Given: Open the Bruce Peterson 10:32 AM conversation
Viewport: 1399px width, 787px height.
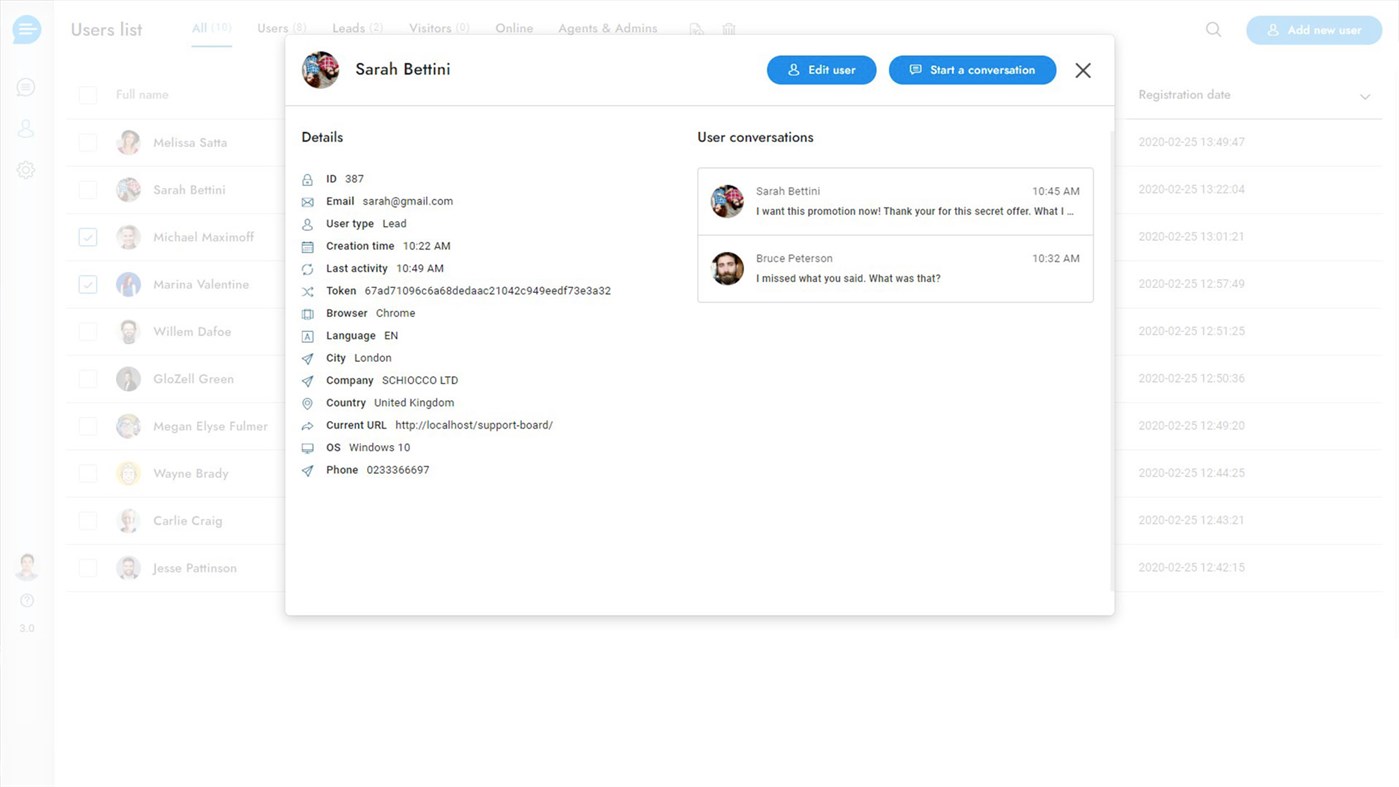Looking at the screenshot, I should click(x=895, y=269).
